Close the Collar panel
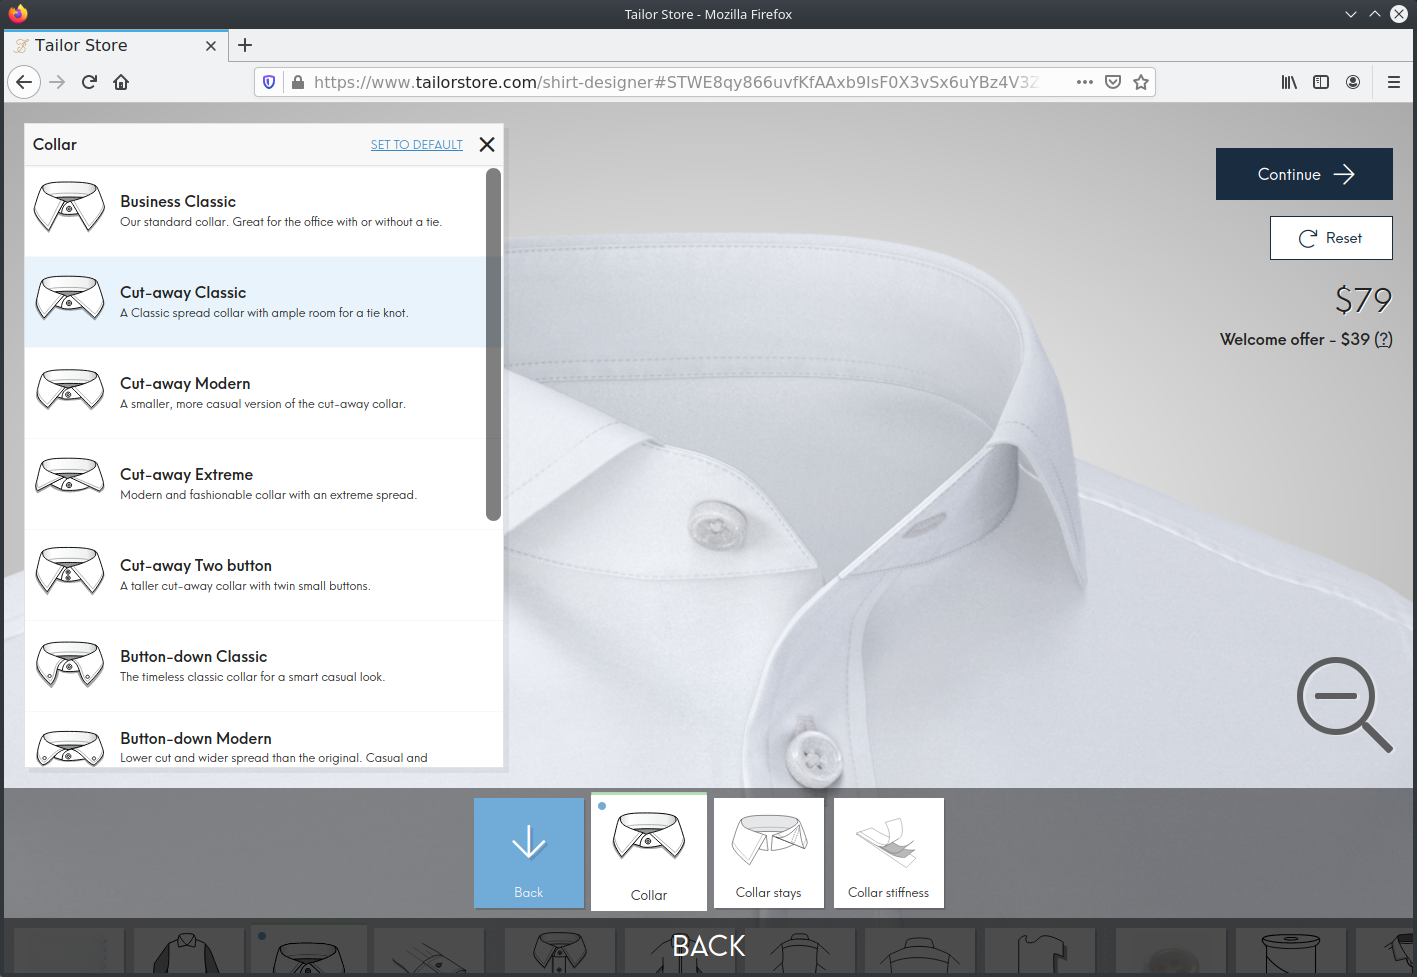The image size is (1417, 977). click(x=487, y=144)
